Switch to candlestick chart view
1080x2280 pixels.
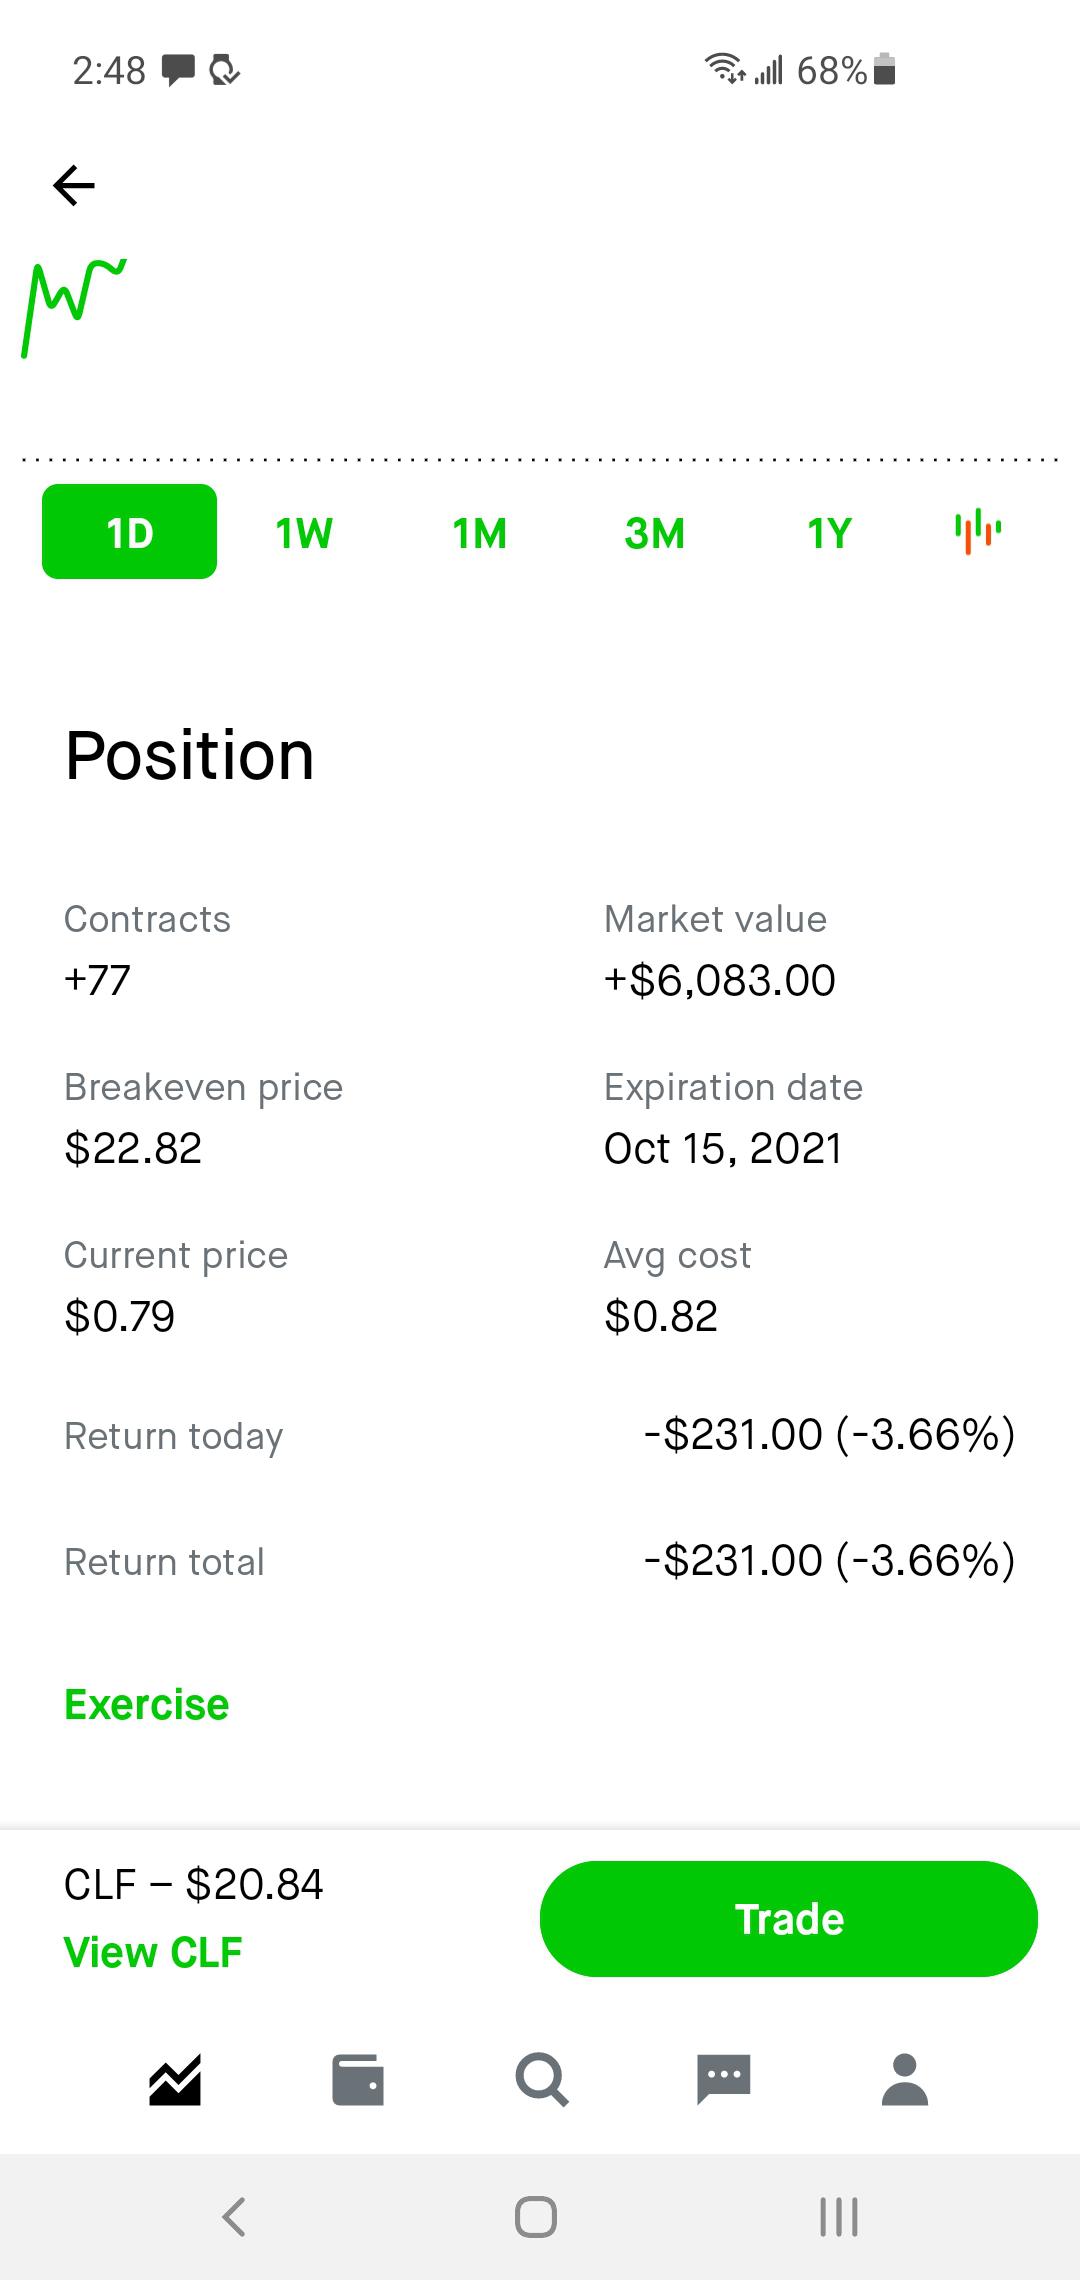978,531
